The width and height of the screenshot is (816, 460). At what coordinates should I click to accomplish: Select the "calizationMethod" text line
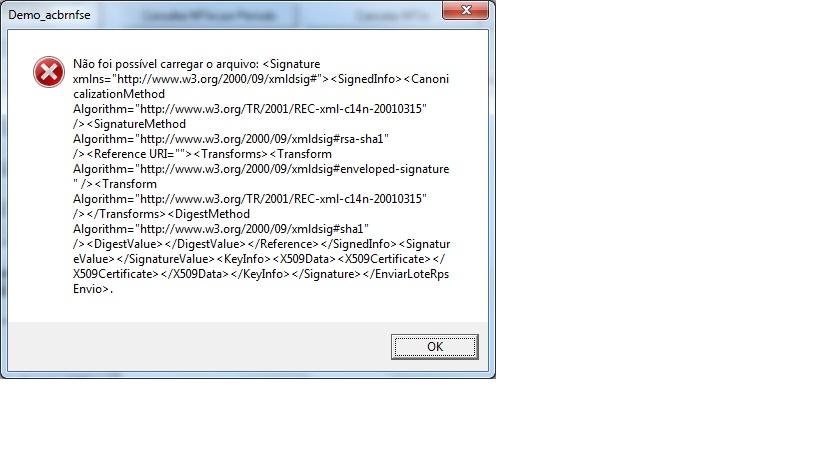[x=119, y=94]
